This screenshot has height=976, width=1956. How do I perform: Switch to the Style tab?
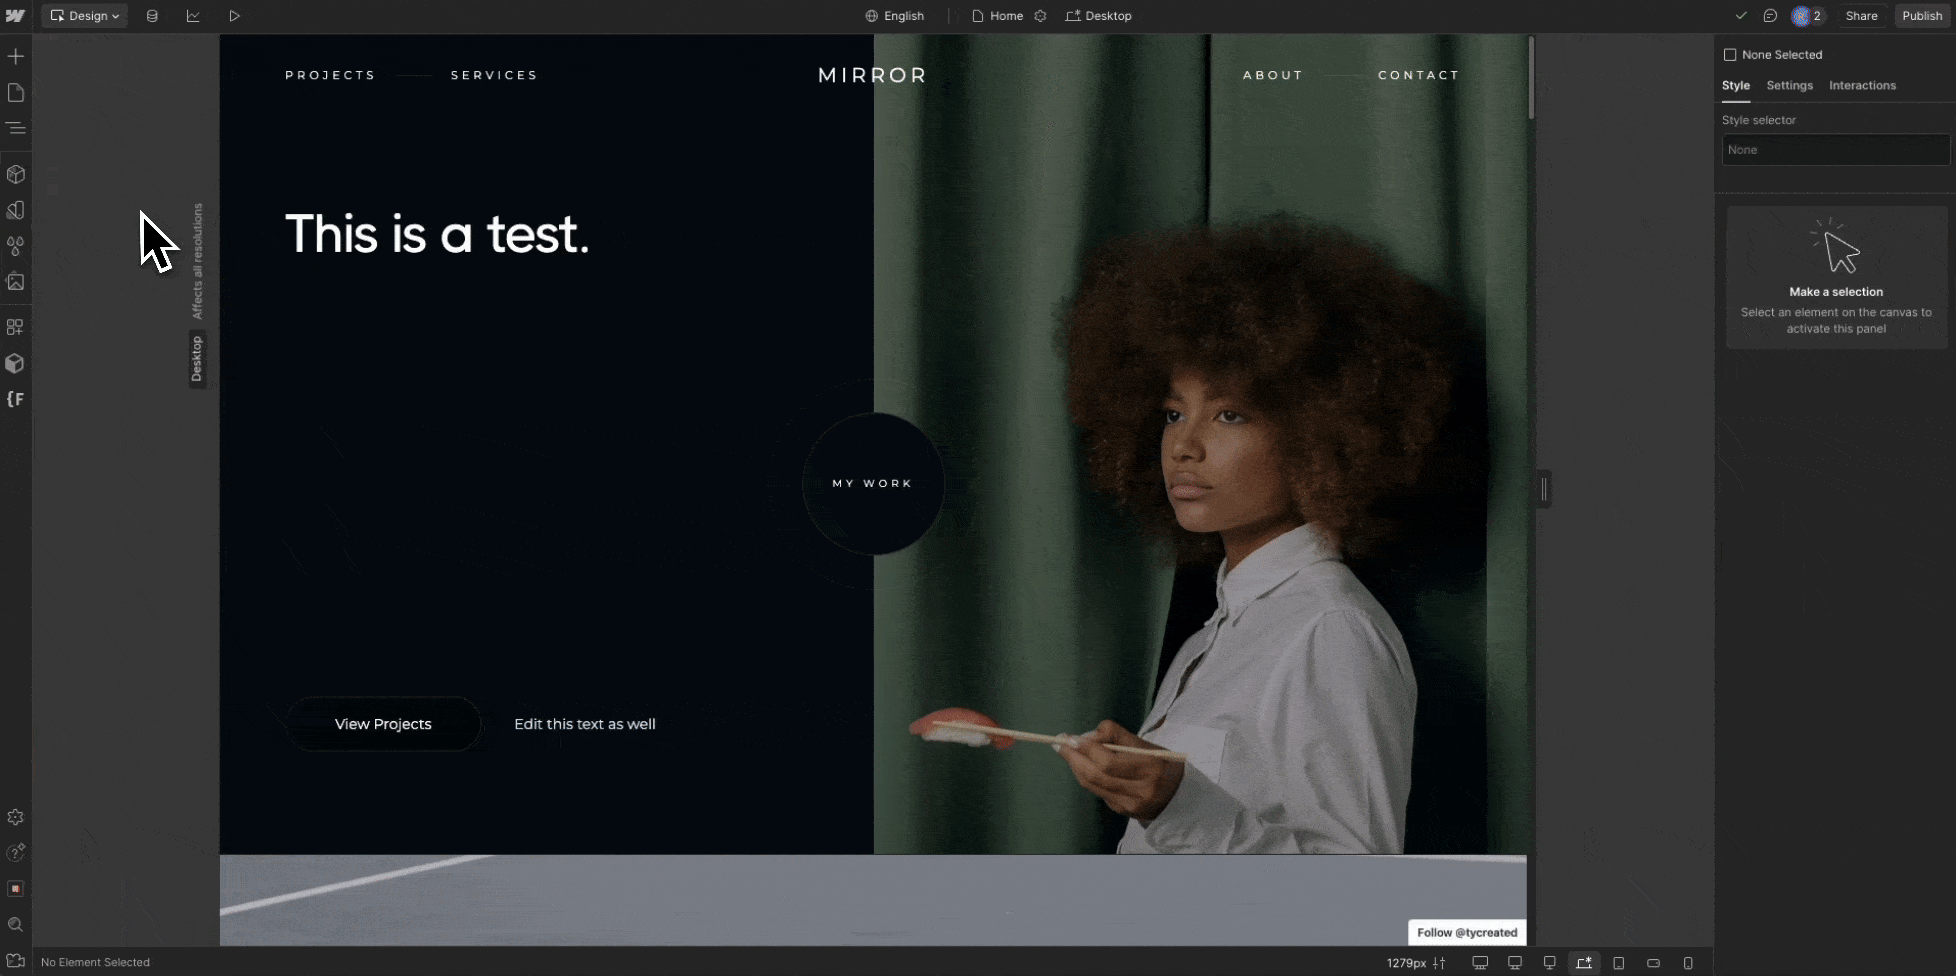pos(1736,86)
